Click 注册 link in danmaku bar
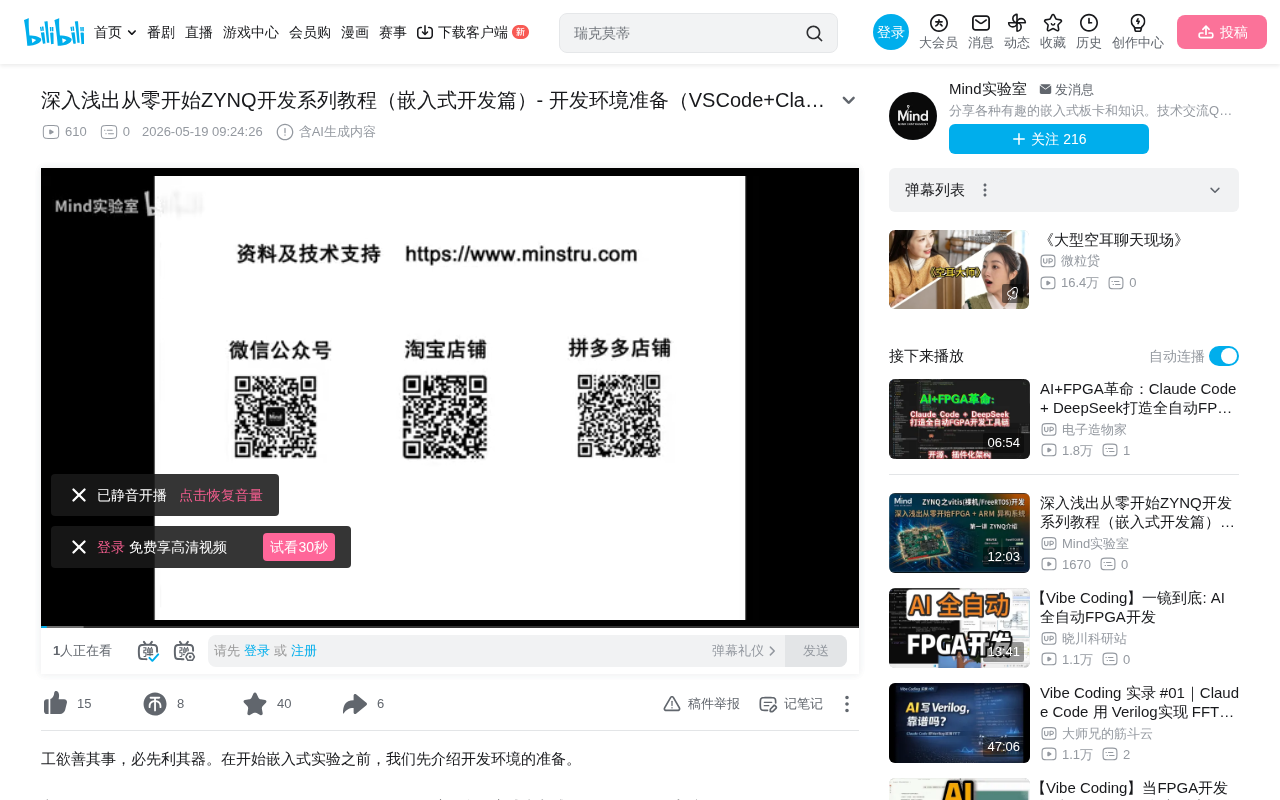The width and height of the screenshot is (1280, 800). (x=304, y=651)
